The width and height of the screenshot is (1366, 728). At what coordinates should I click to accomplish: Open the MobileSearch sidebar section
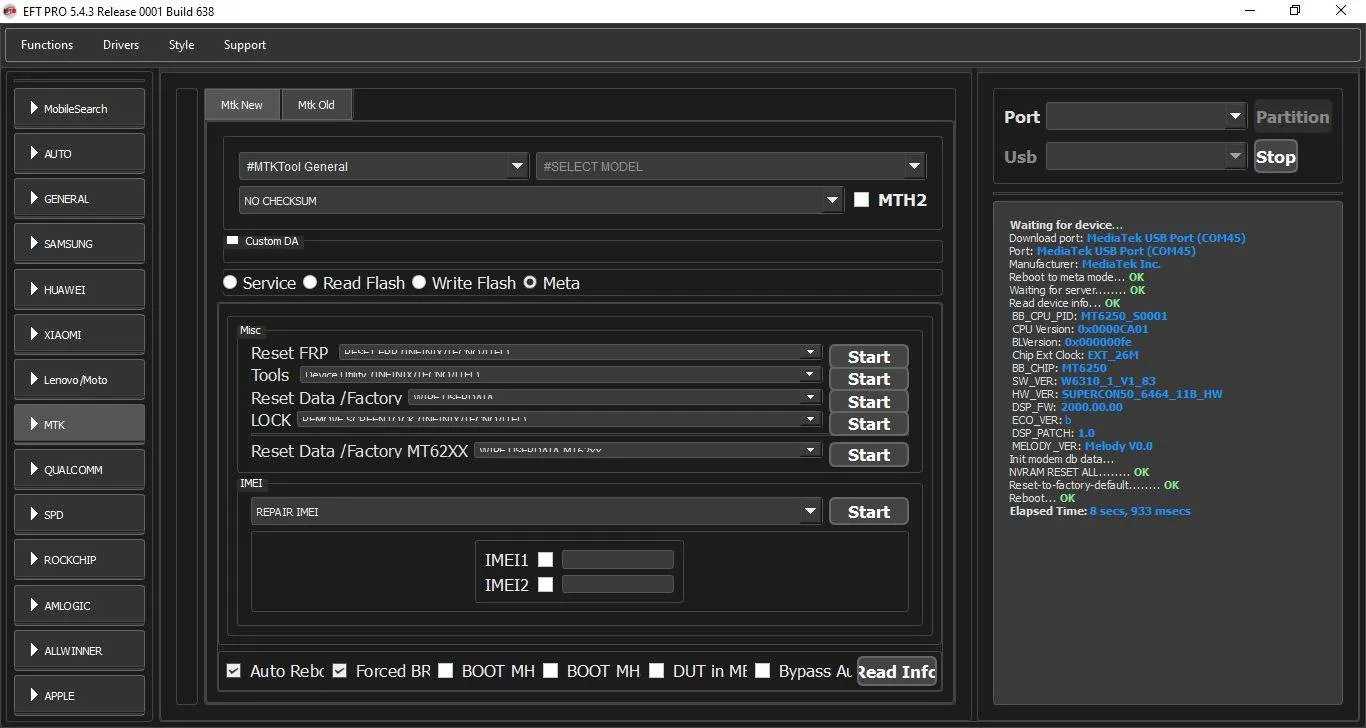point(79,109)
